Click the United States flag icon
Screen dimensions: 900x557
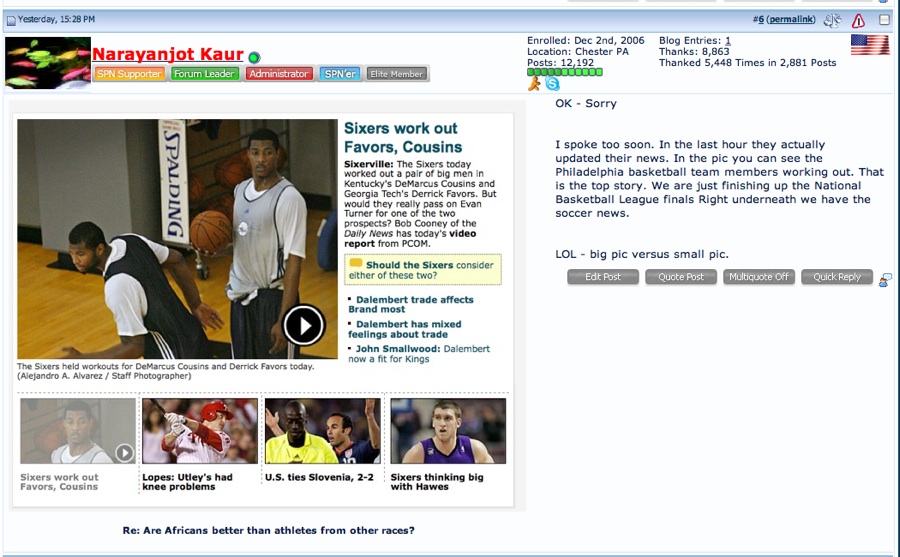(x=870, y=45)
